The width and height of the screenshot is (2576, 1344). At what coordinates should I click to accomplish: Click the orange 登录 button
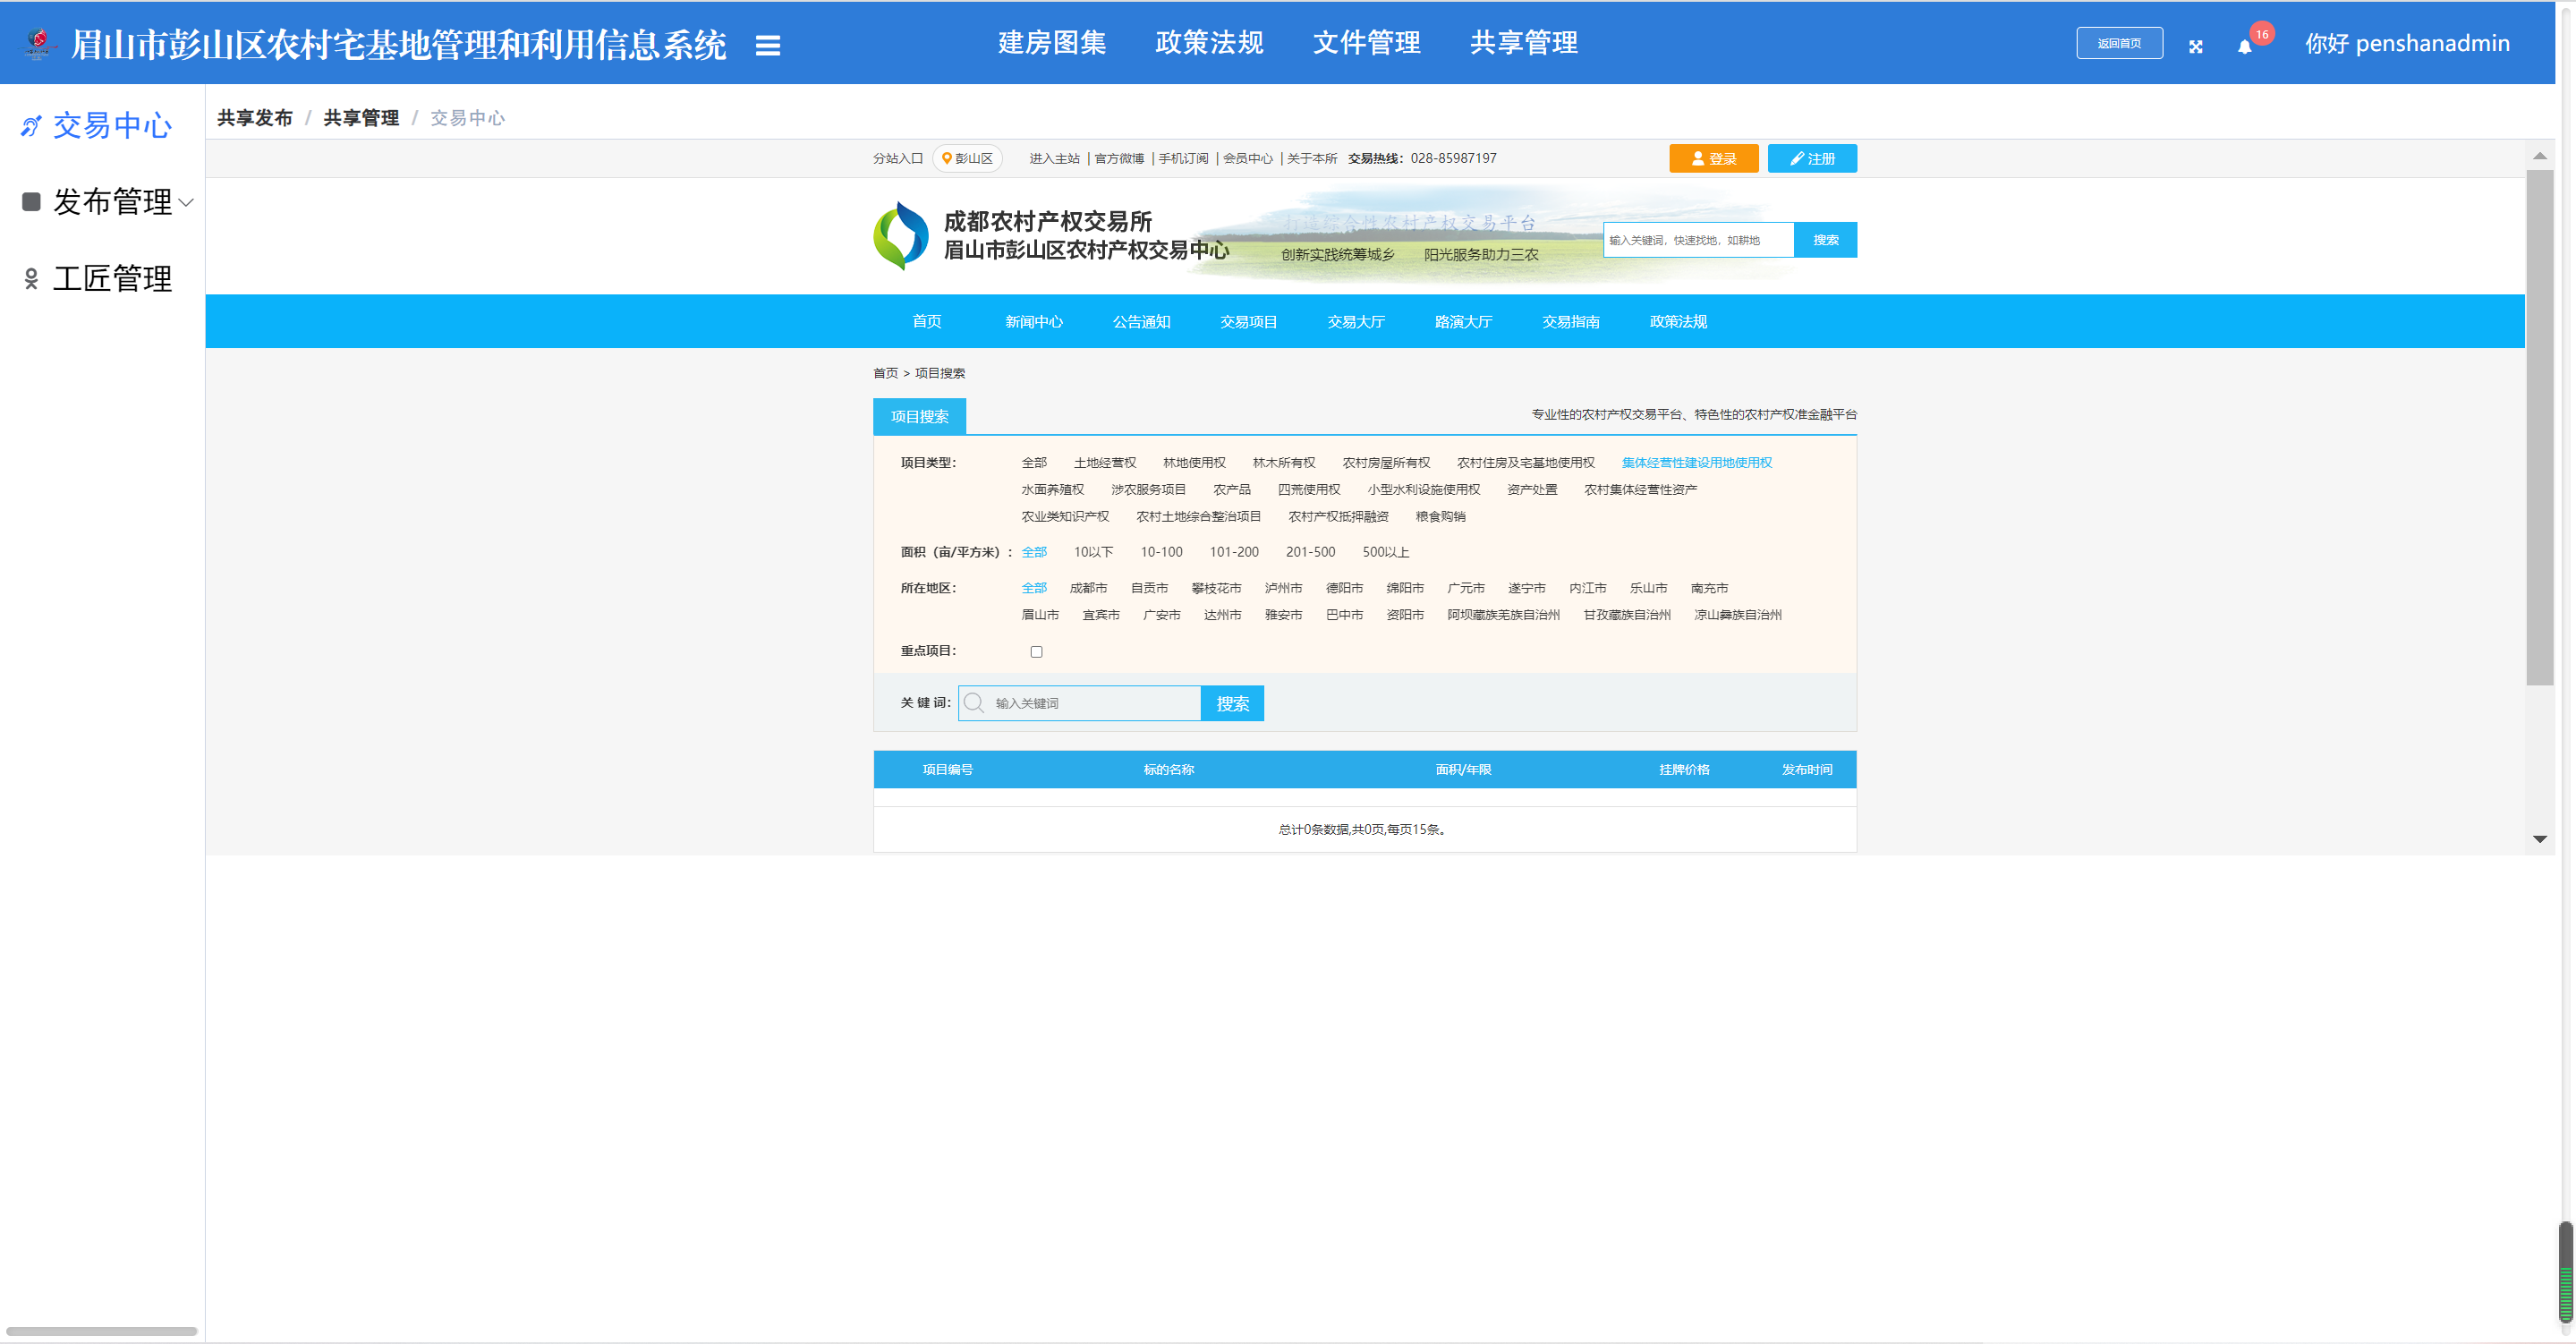coord(1713,159)
